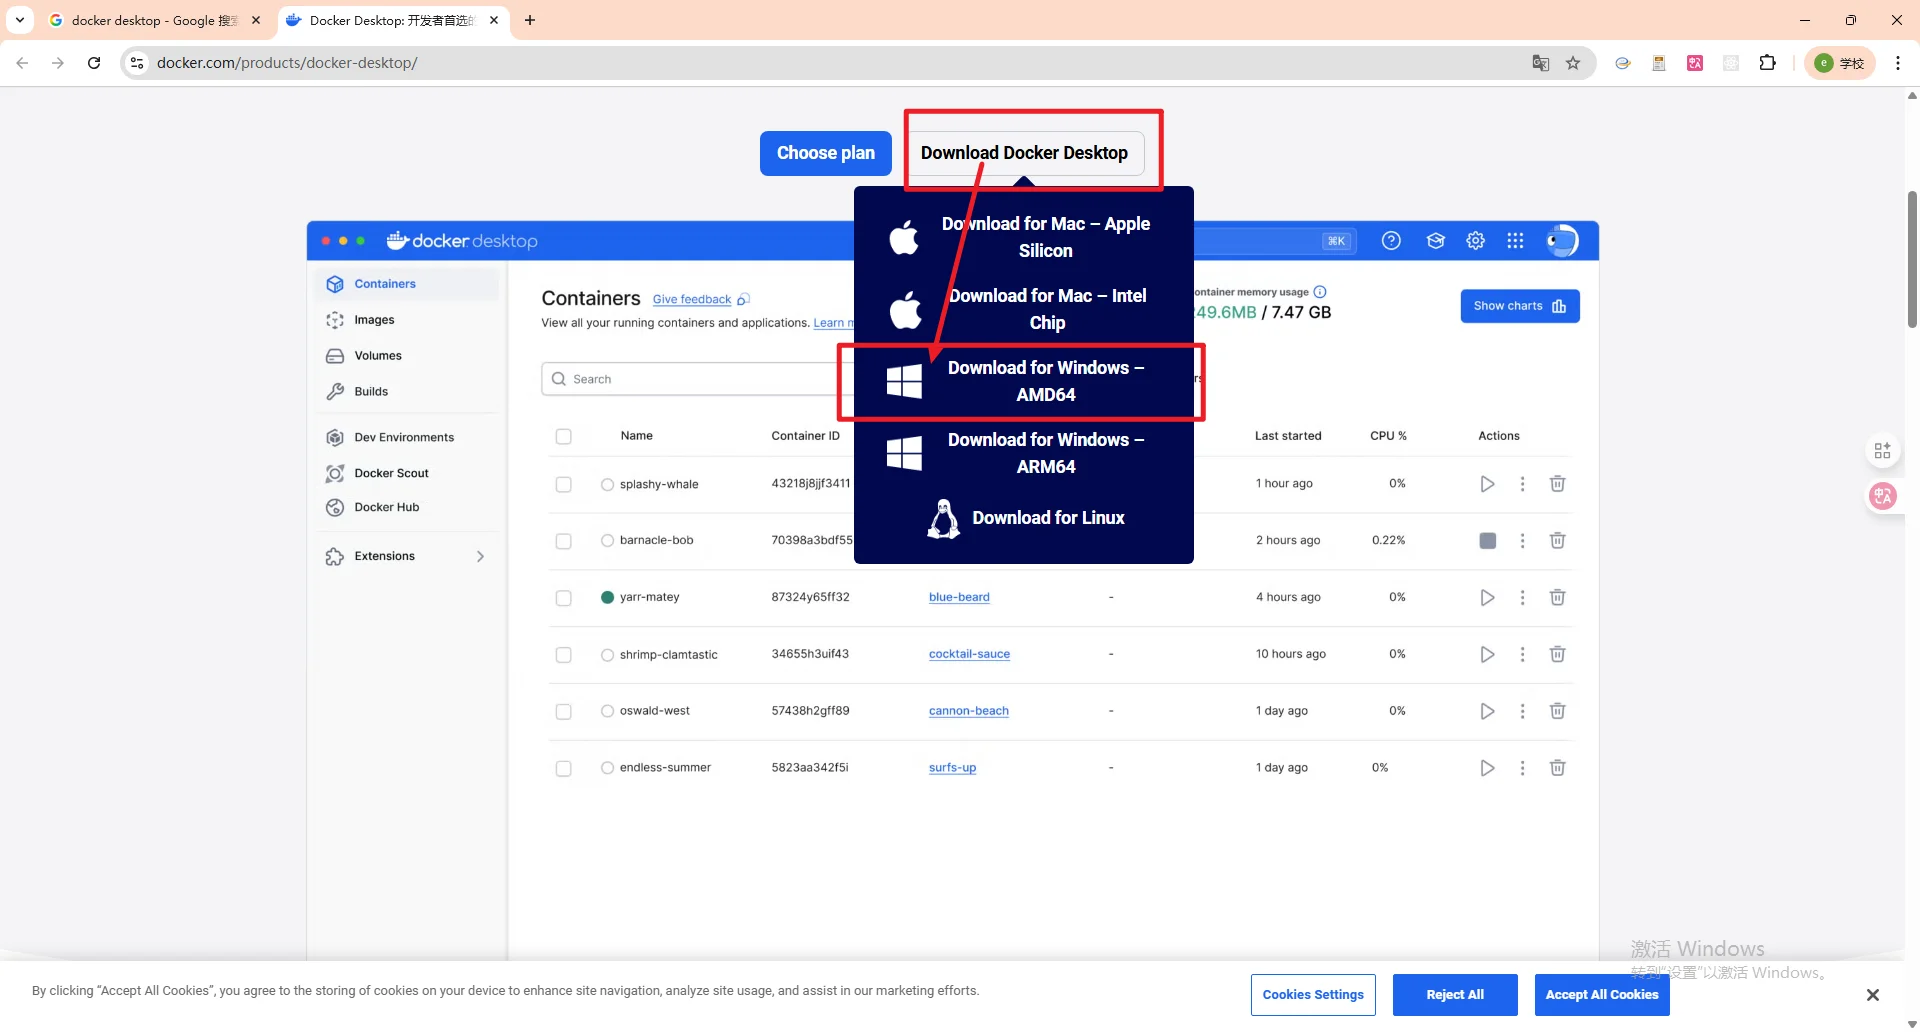Viewport: 1920px width, 1032px height.
Task: Open the browser extensions puzzle icon
Action: pyautogui.click(x=1767, y=63)
